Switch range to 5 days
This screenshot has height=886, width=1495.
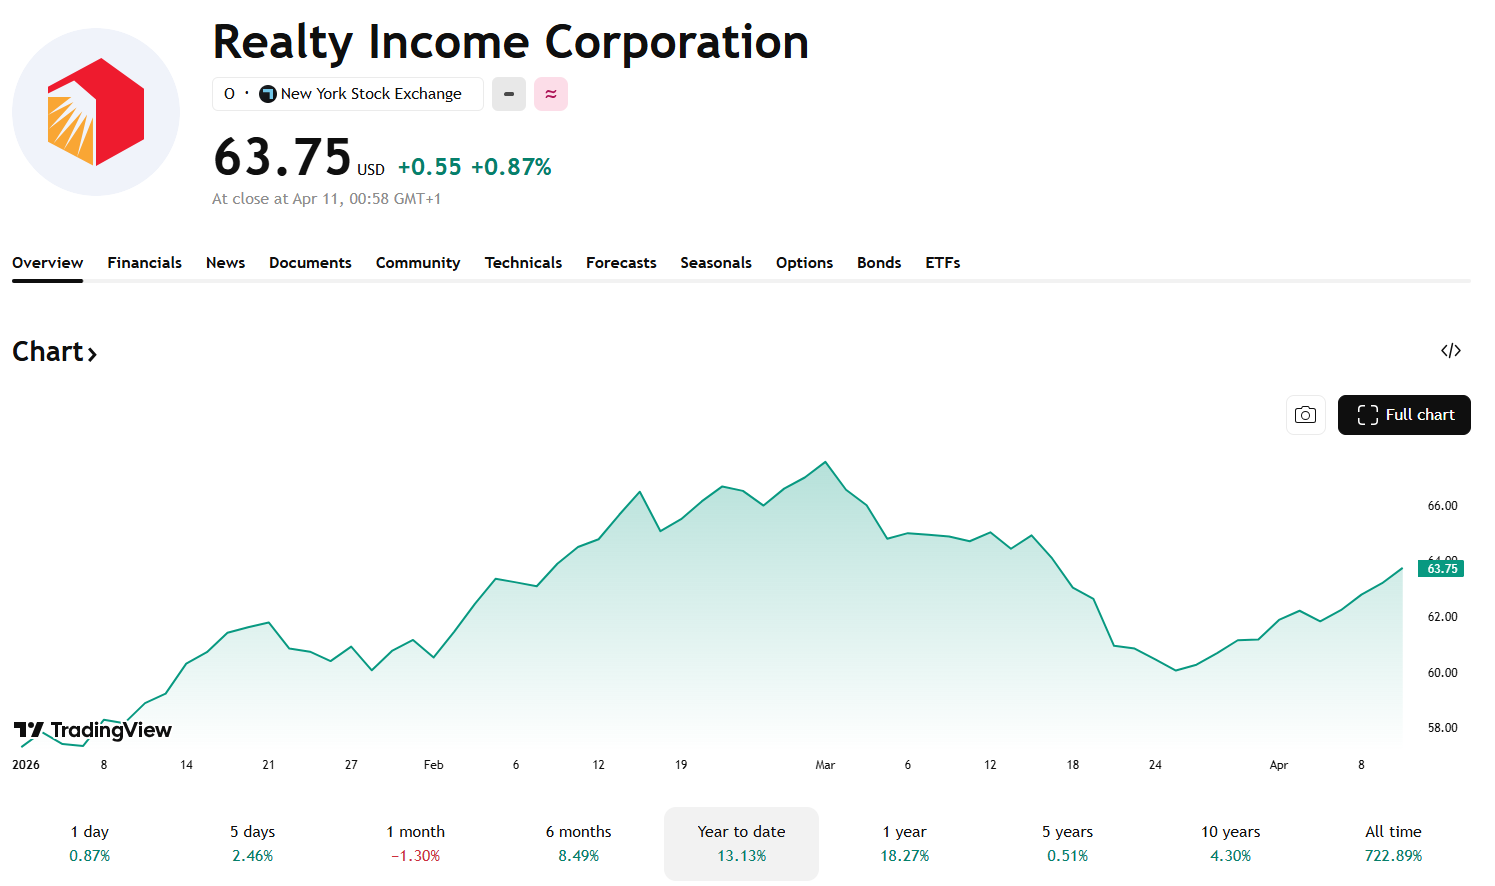pyautogui.click(x=252, y=843)
